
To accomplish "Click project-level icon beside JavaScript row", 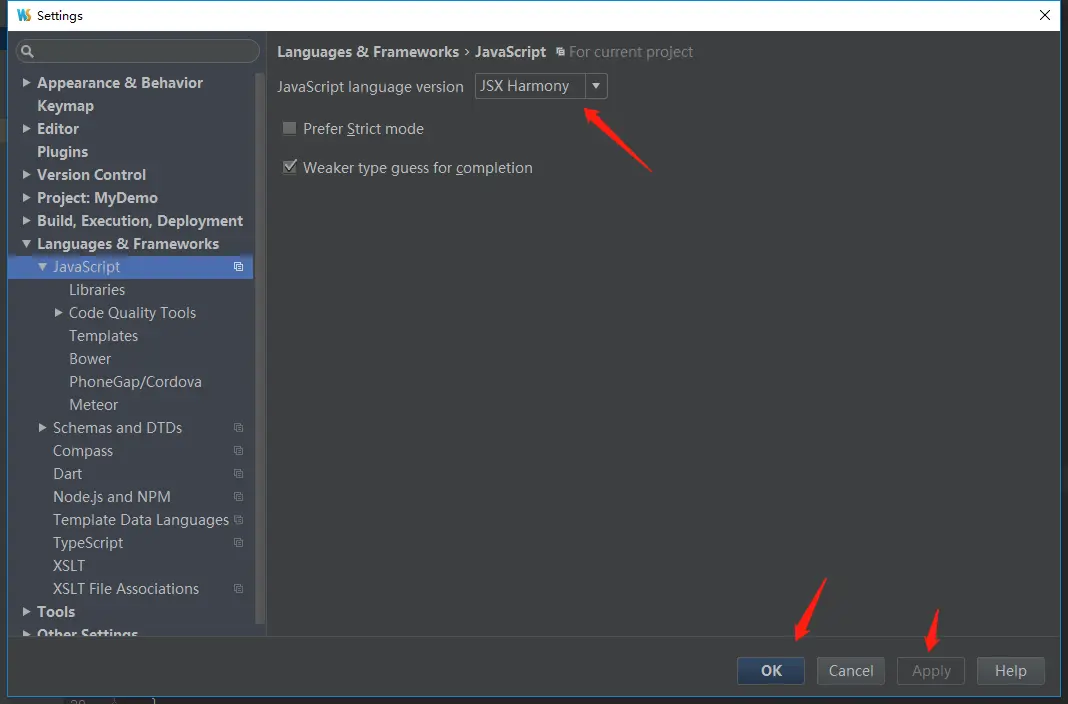I will pyautogui.click(x=238, y=267).
